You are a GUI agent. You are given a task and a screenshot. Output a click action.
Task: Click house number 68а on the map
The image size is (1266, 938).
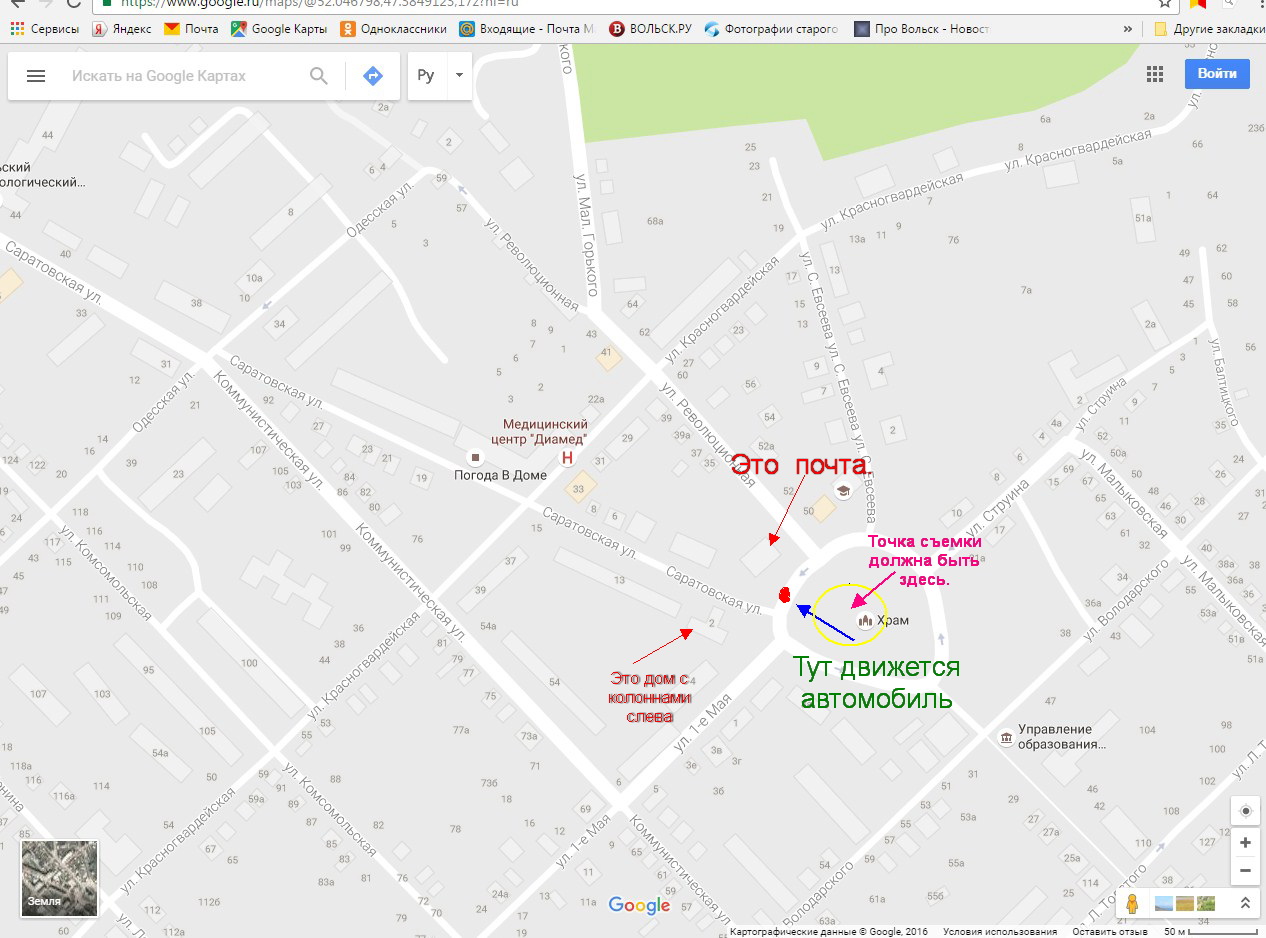click(x=655, y=221)
